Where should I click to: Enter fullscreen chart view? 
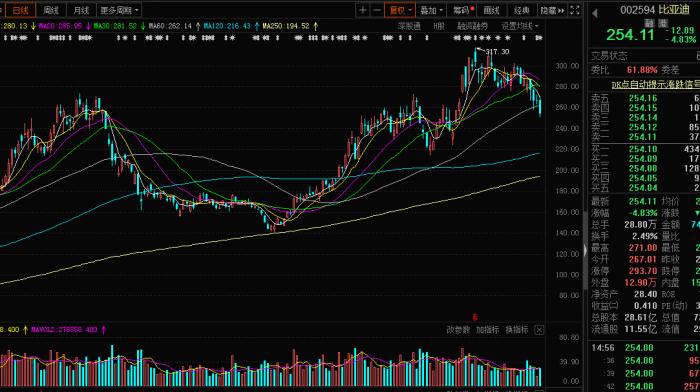575,10
